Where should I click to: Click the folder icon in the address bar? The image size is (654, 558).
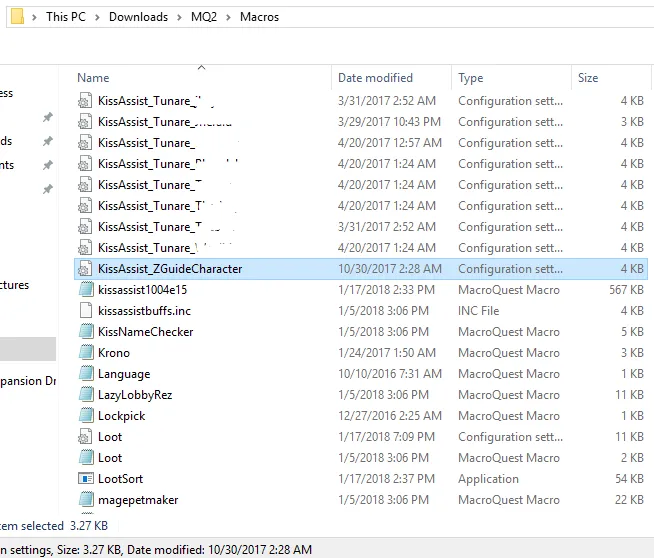tap(16, 17)
